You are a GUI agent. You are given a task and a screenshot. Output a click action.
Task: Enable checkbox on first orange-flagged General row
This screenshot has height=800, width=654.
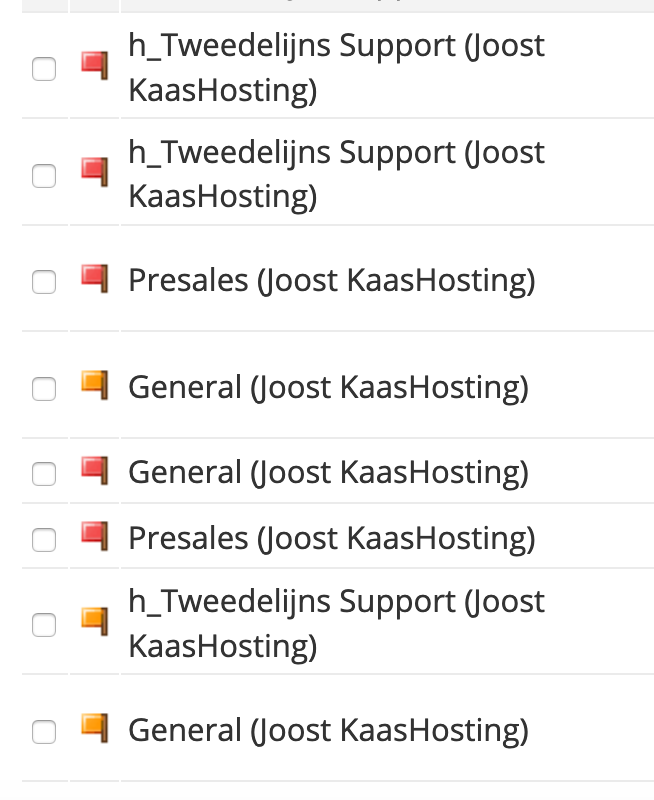pos(44,388)
